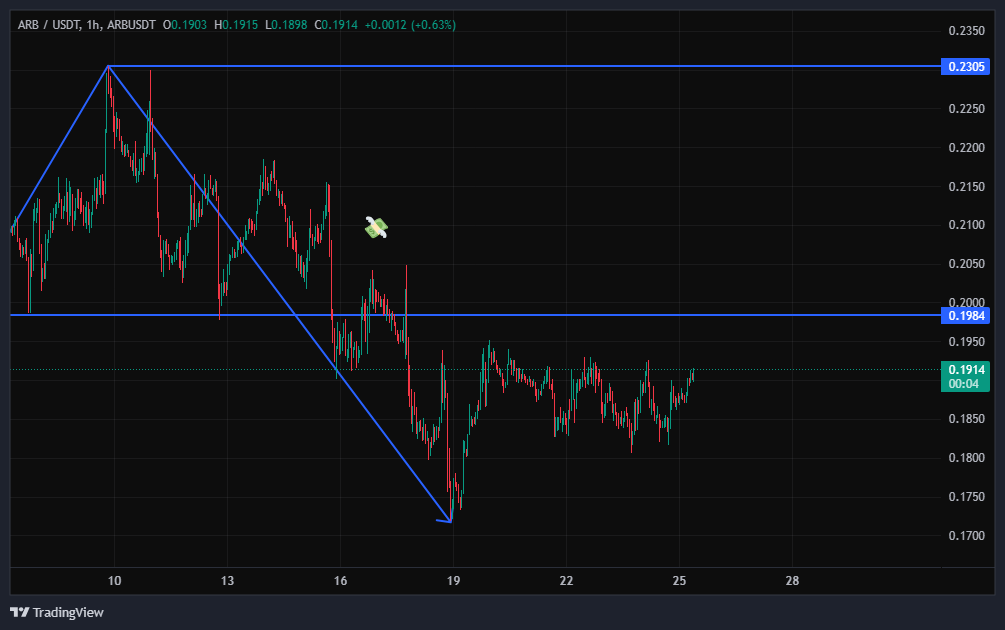
Task: Click the green 0.1914 current price label
Action: (965, 369)
